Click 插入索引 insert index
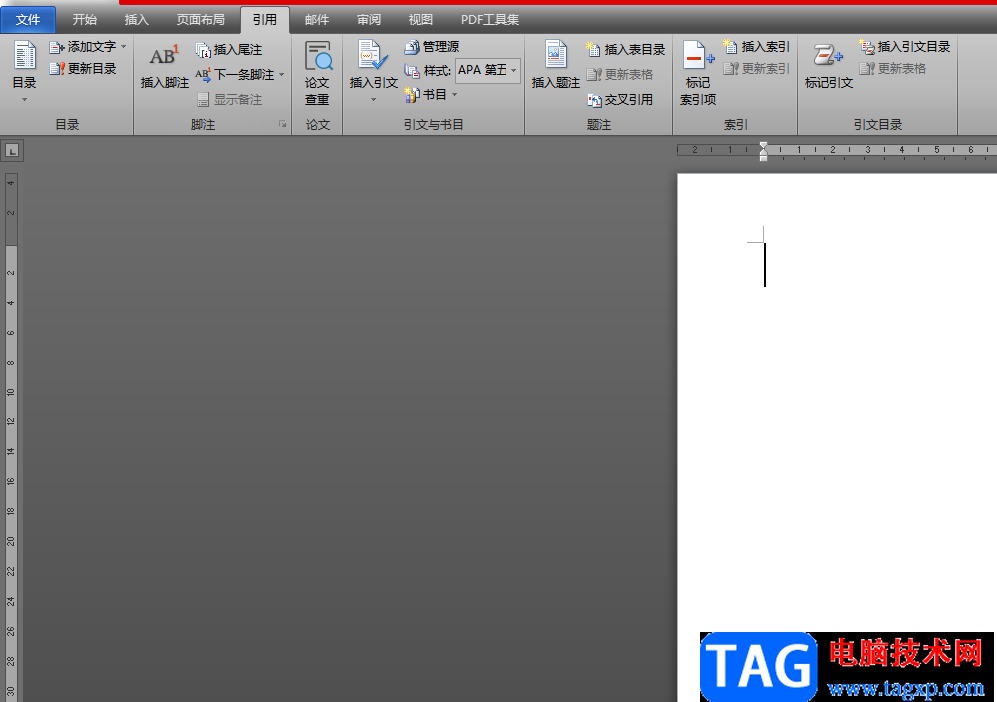Image resolution: width=997 pixels, height=702 pixels. (756, 46)
